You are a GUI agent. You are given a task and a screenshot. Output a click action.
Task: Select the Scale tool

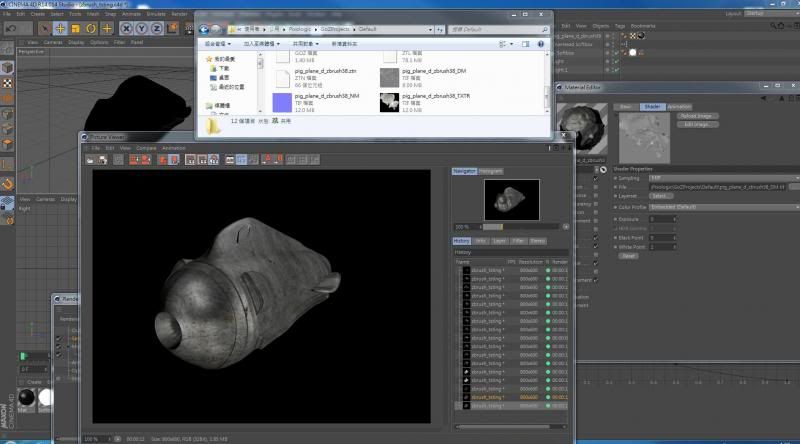76,29
